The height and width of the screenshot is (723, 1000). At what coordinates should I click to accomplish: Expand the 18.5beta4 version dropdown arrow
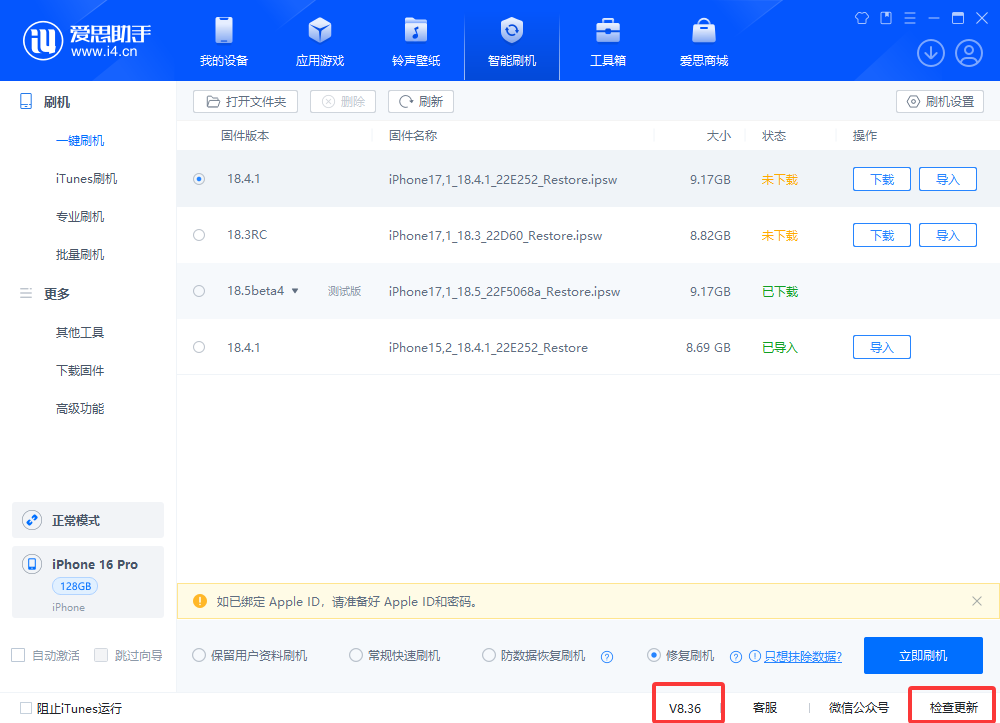[295, 291]
